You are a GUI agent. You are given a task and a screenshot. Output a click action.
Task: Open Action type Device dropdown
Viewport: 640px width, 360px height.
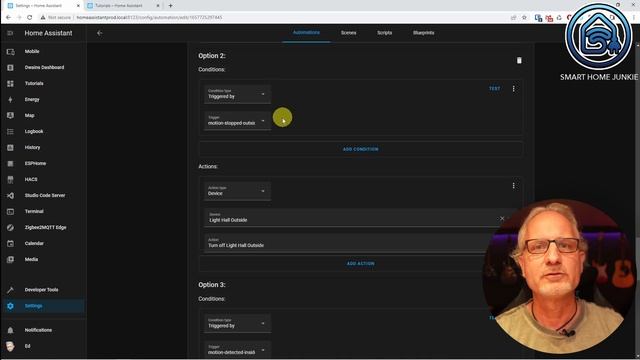tap(237, 191)
